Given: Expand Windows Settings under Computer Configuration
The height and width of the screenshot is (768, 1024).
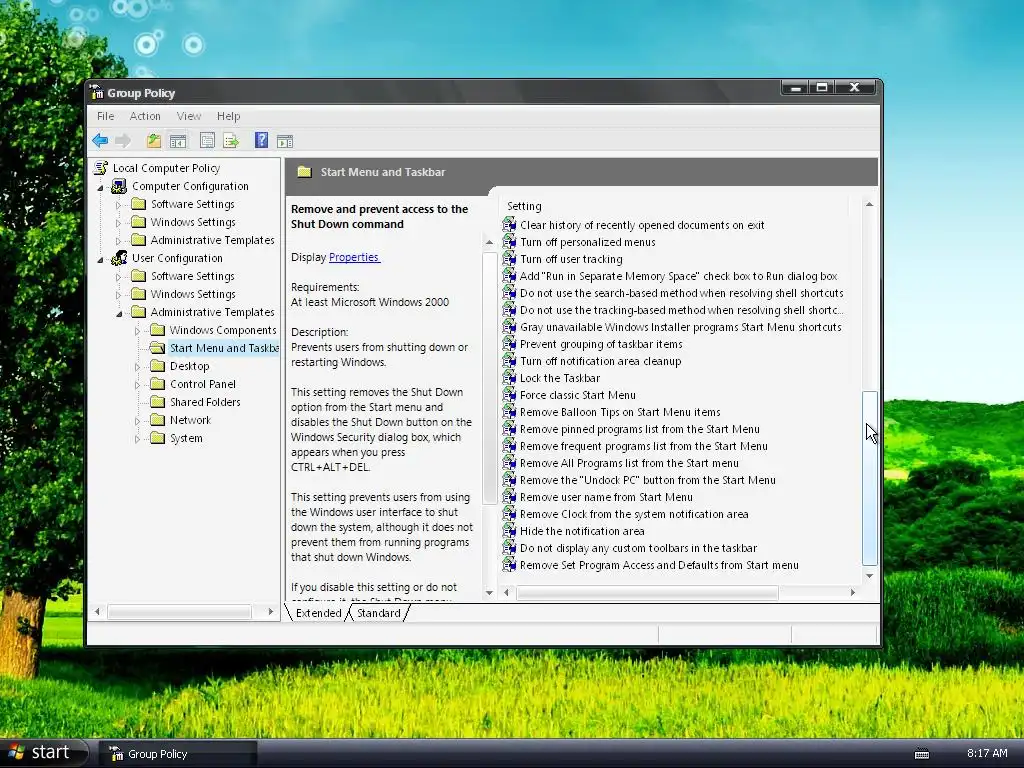Looking at the screenshot, I should pos(118,223).
